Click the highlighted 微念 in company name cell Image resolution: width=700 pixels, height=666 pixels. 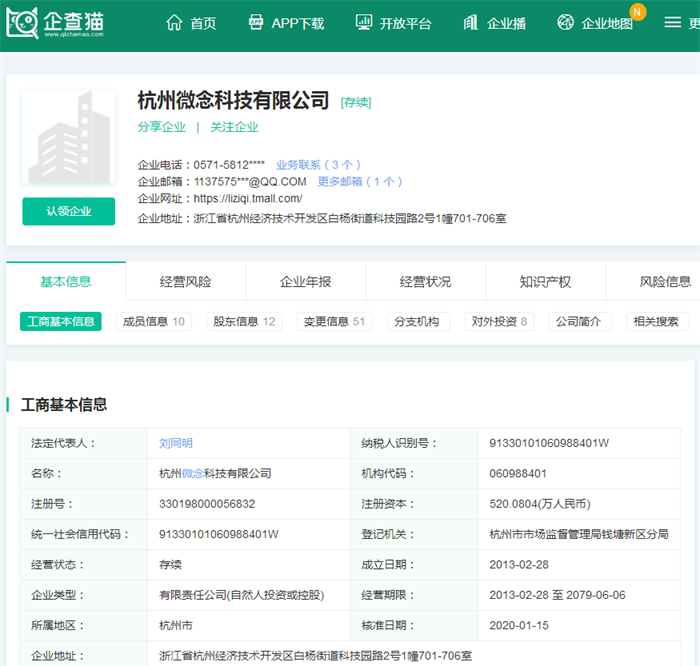pos(192,473)
